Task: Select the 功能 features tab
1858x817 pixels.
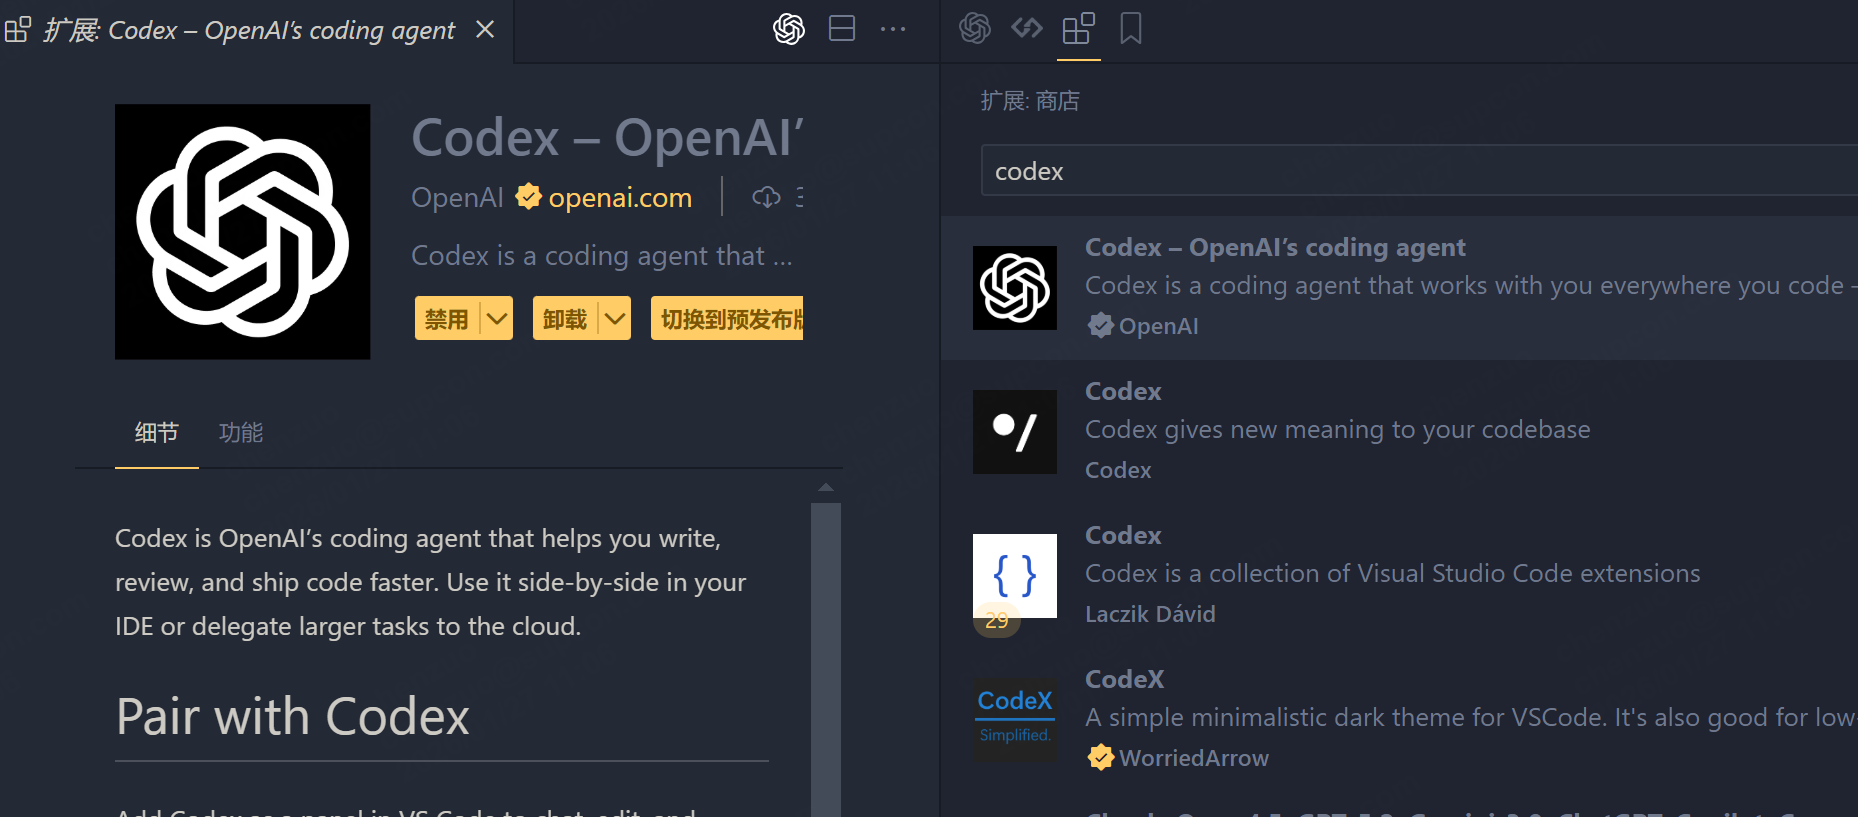Action: click(x=241, y=433)
